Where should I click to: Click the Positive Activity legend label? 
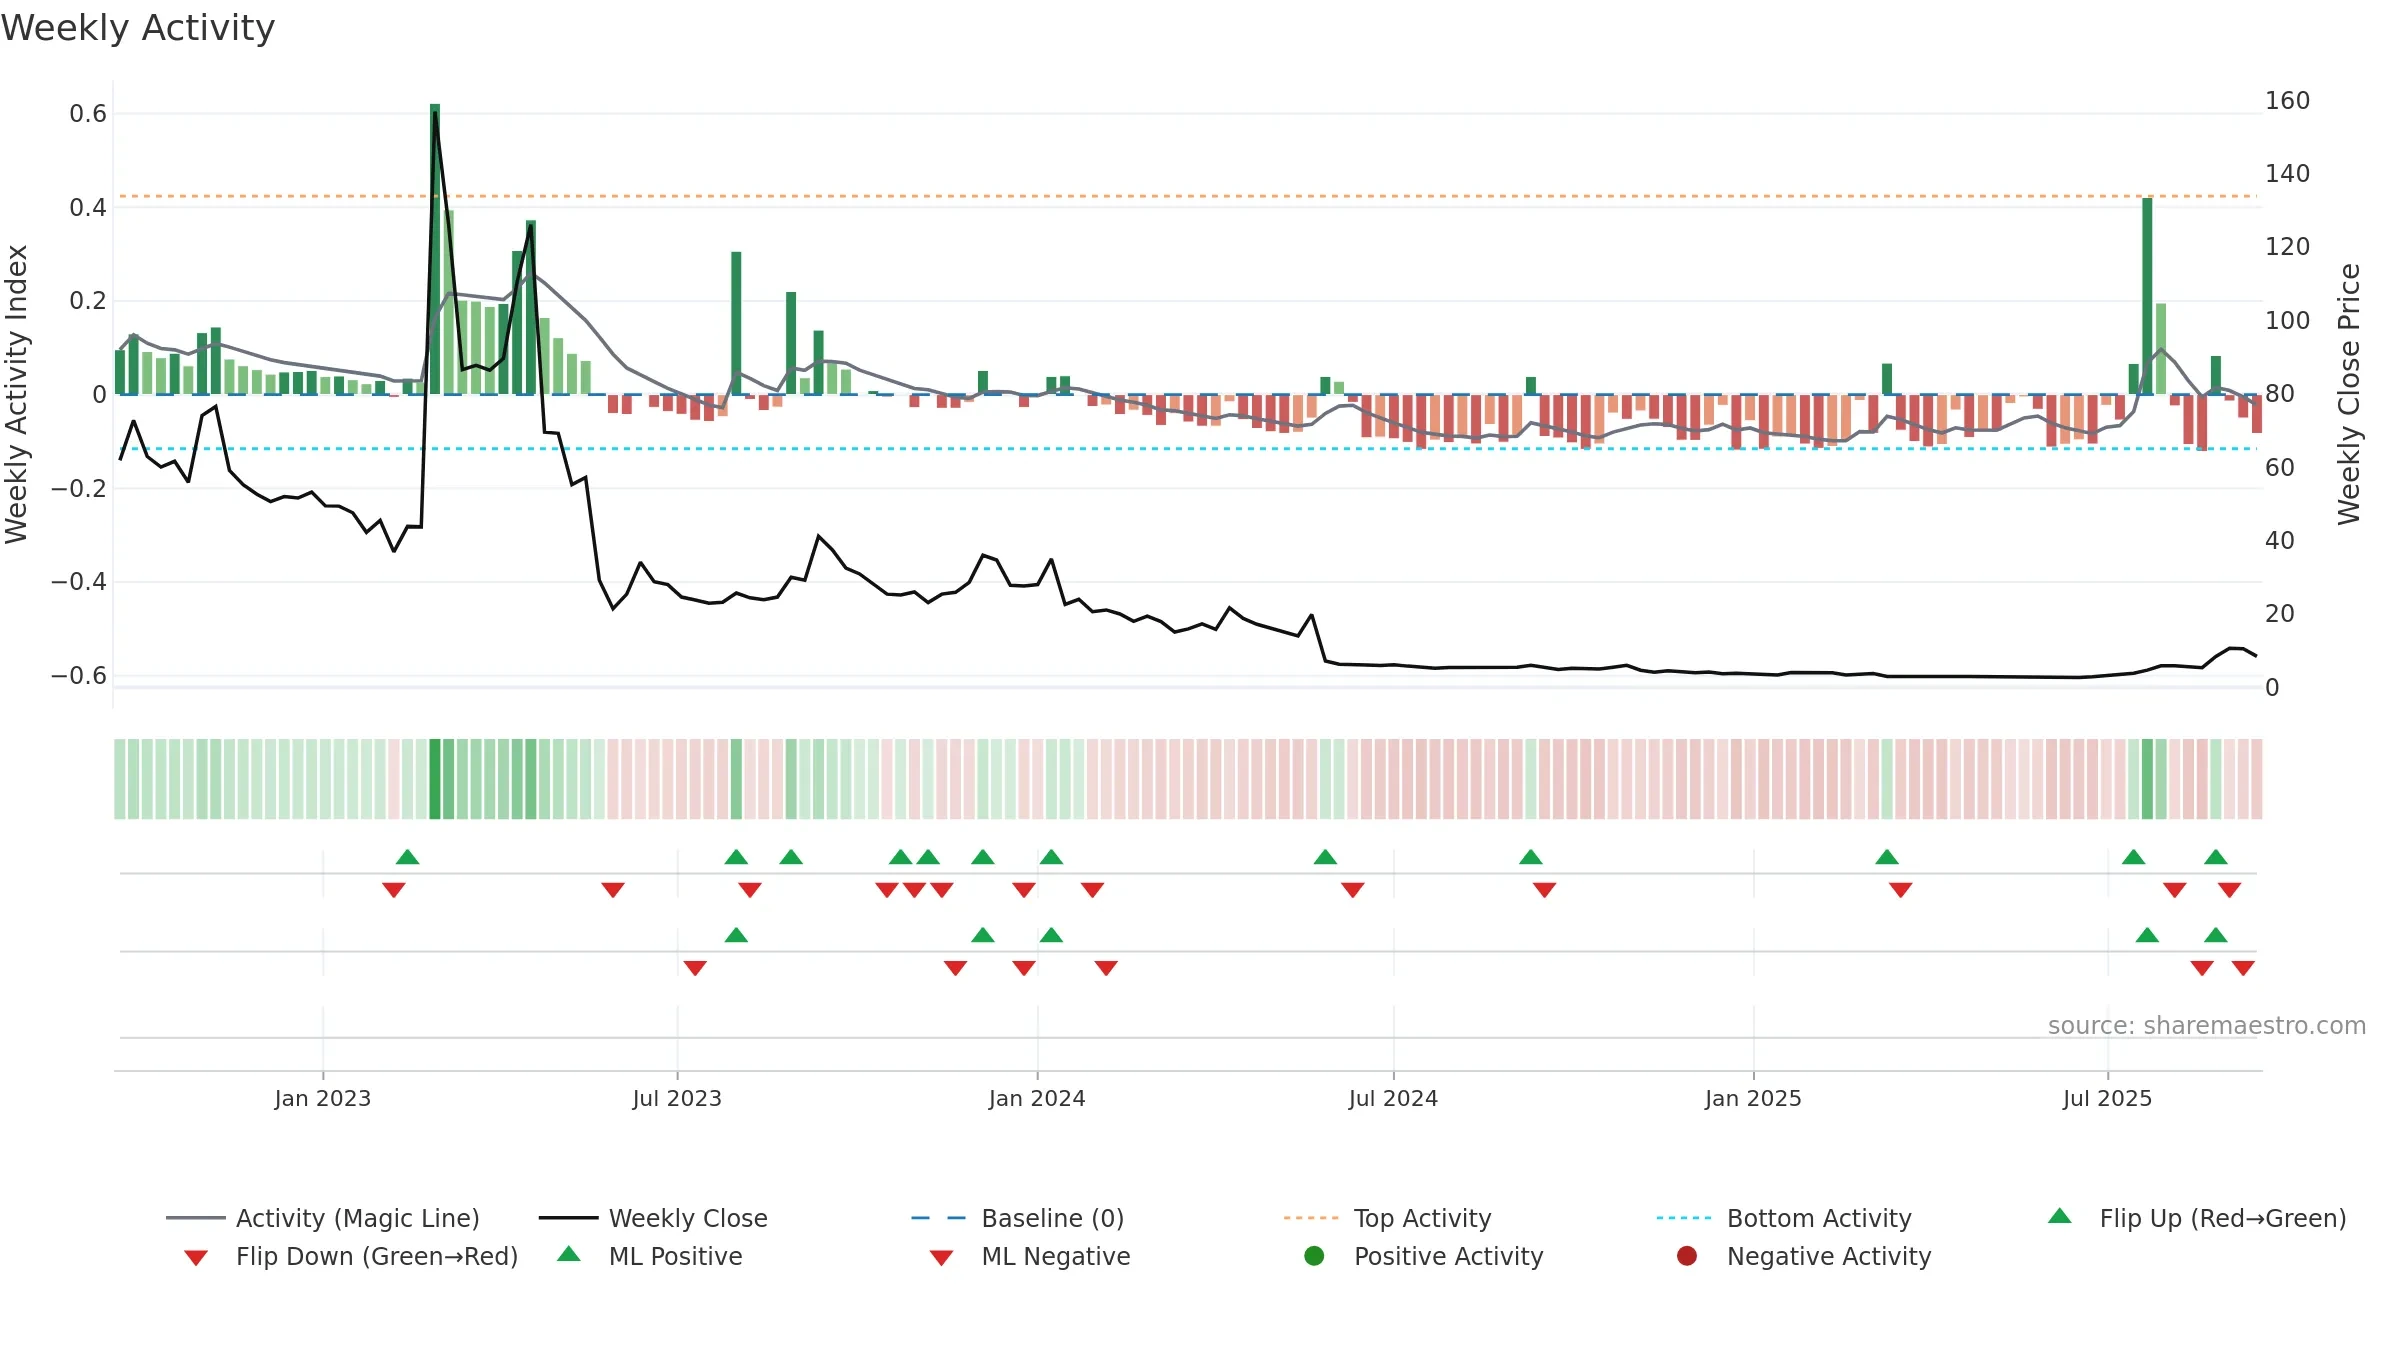coord(1449,1256)
